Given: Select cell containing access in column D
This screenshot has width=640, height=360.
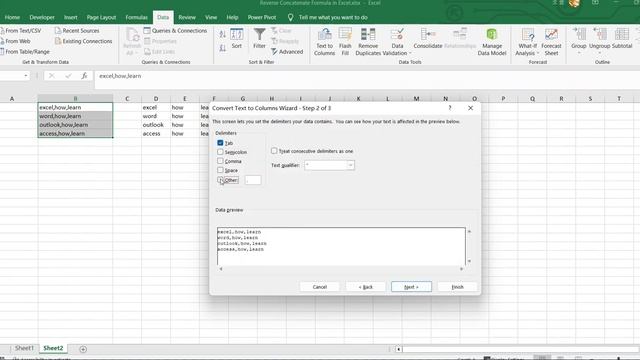Looking at the screenshot, I should [156, 133].
